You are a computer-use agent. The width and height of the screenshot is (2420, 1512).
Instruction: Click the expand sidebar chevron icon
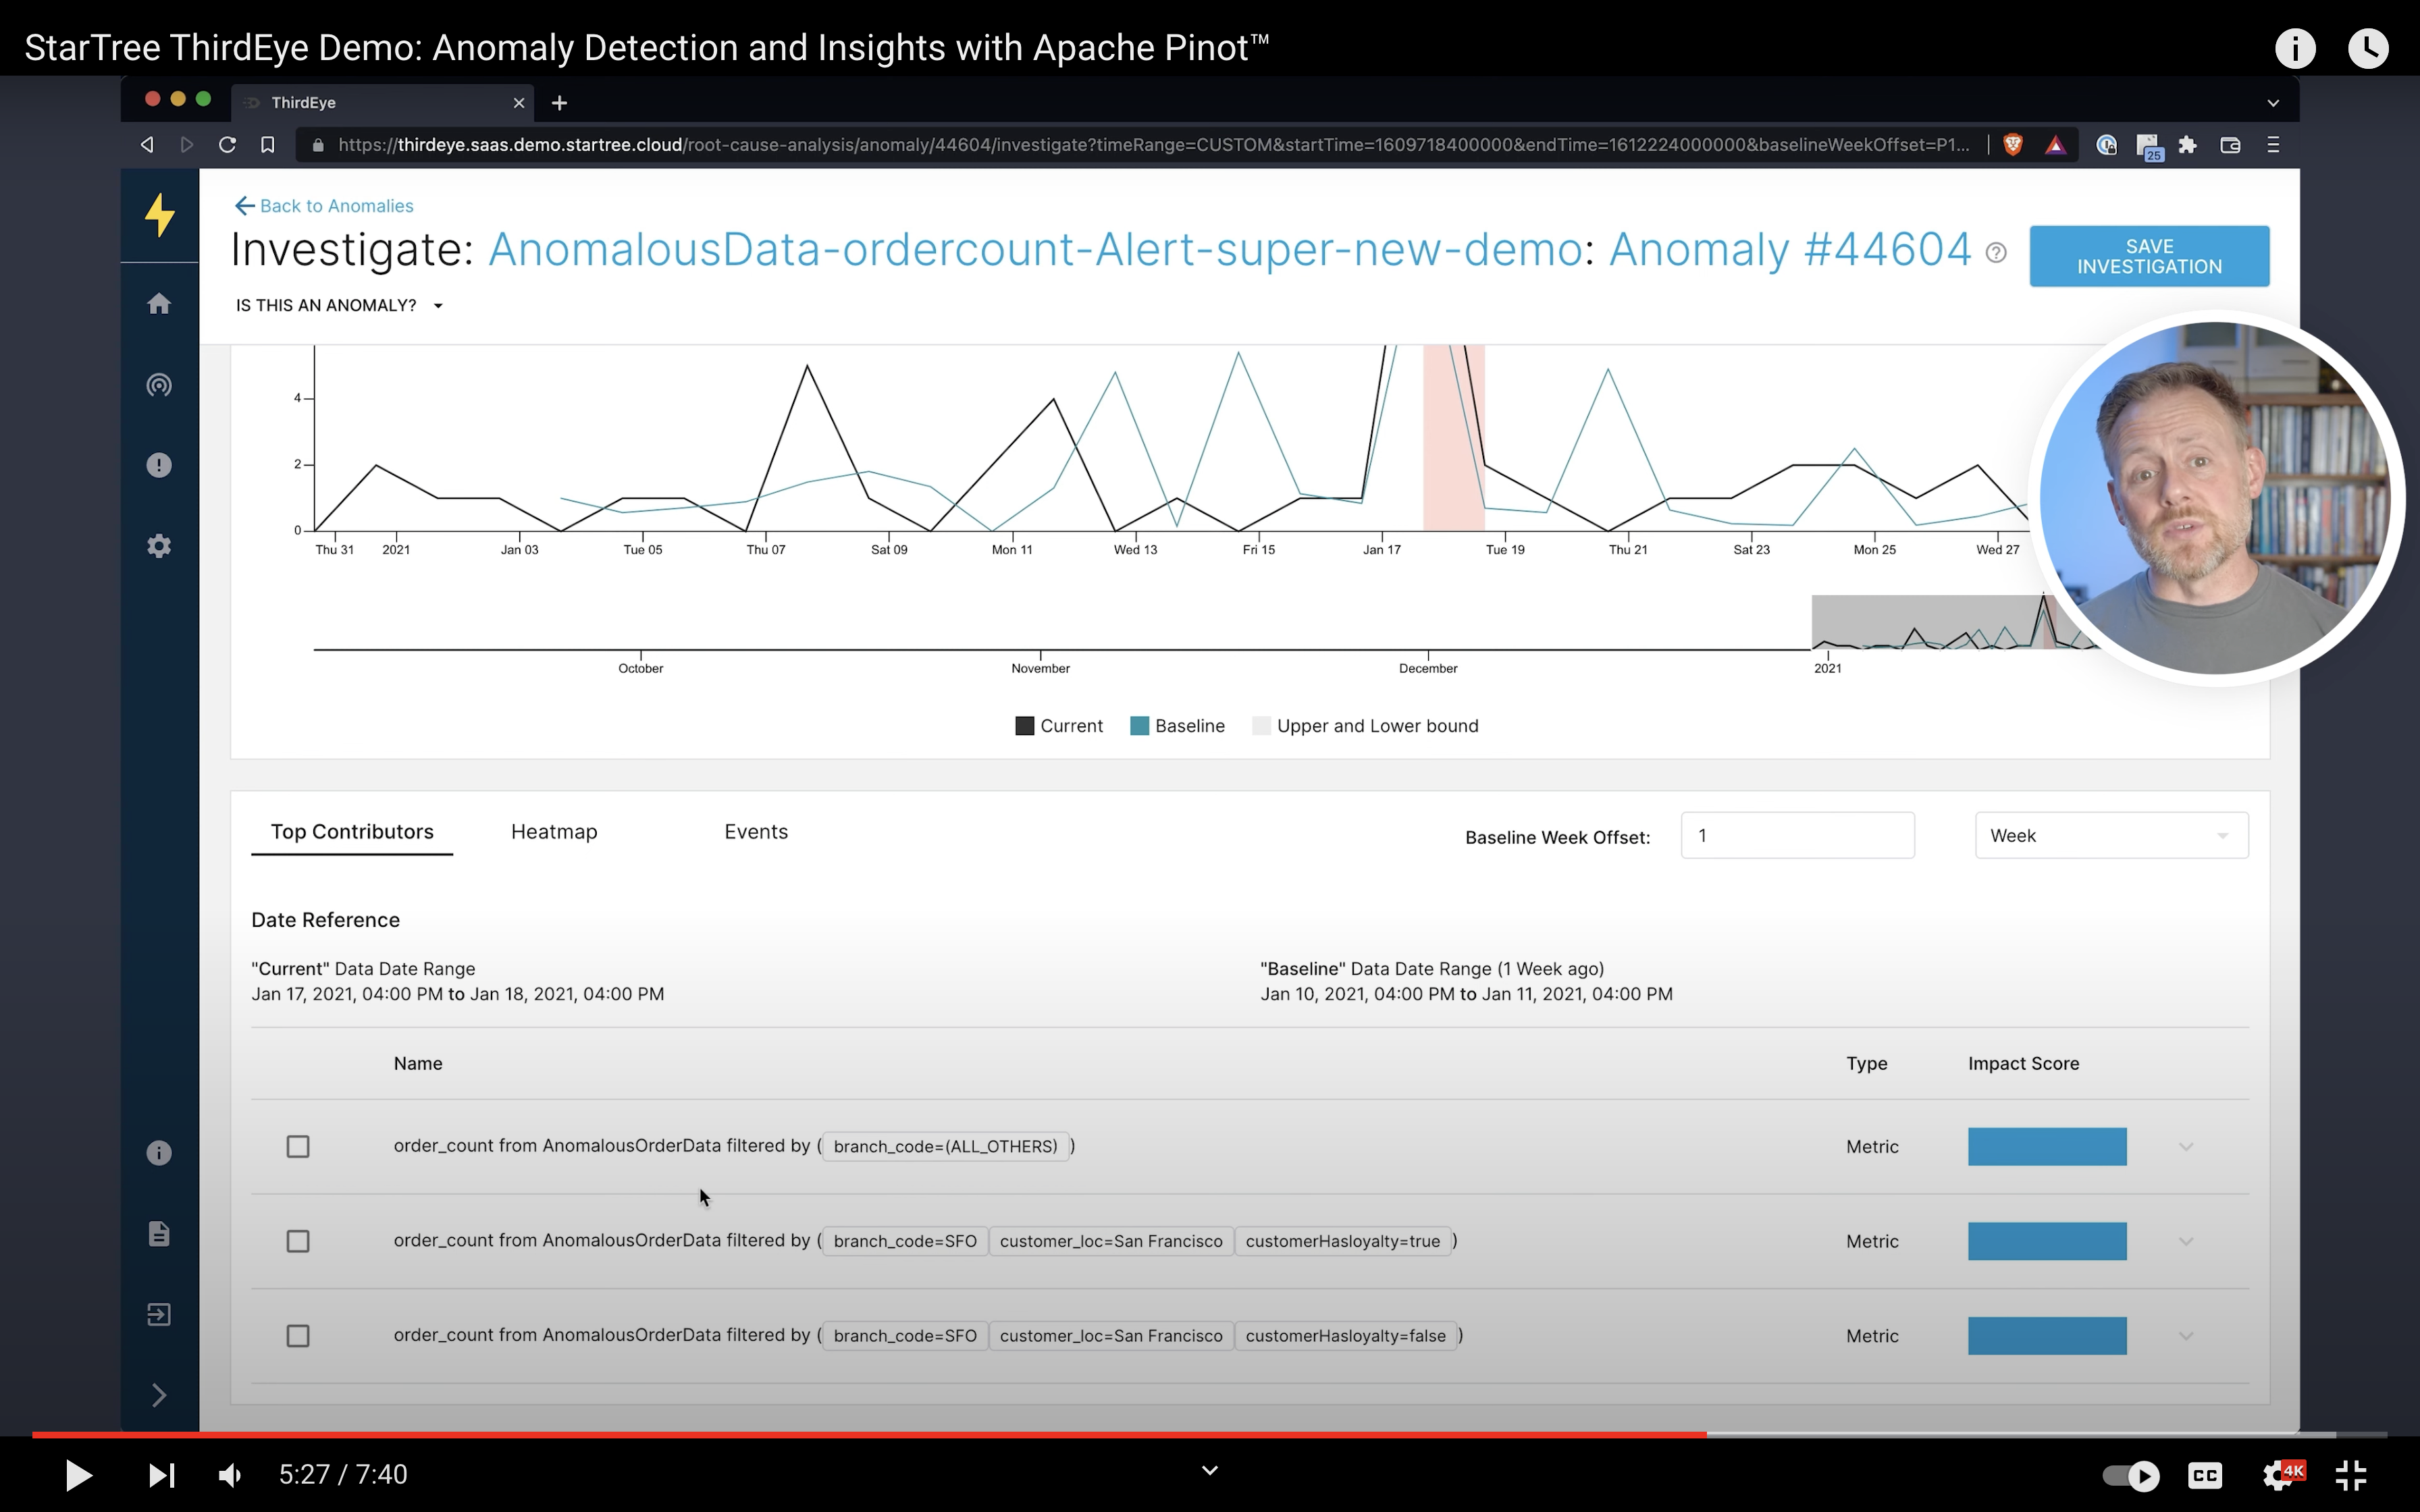click(x=159, y=1395)
